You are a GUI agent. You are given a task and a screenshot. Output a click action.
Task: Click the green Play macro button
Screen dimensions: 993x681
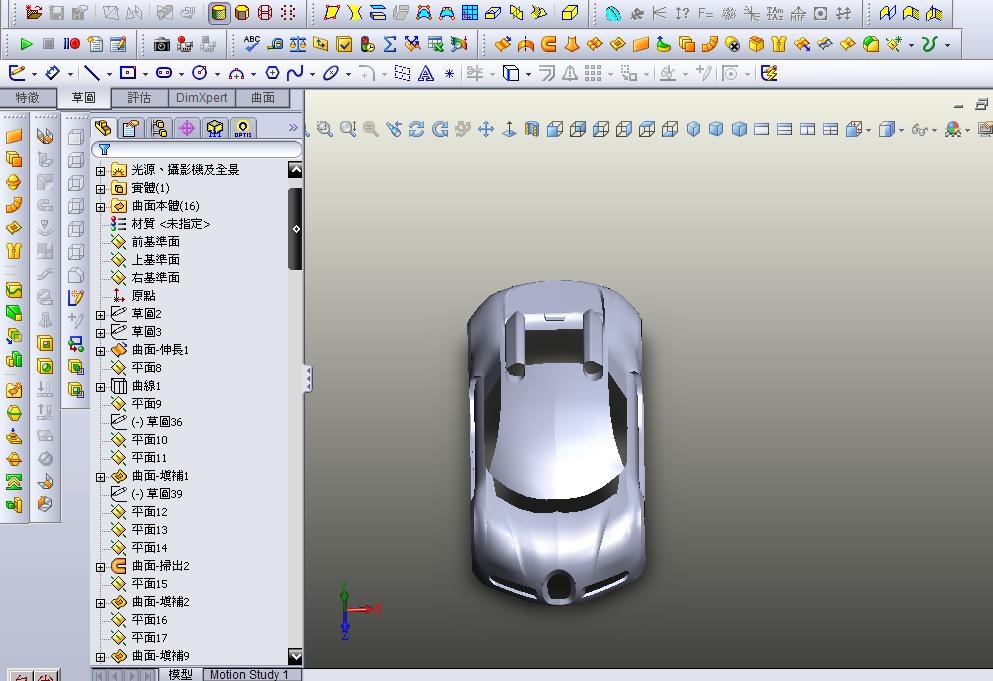tap(26, 44)
